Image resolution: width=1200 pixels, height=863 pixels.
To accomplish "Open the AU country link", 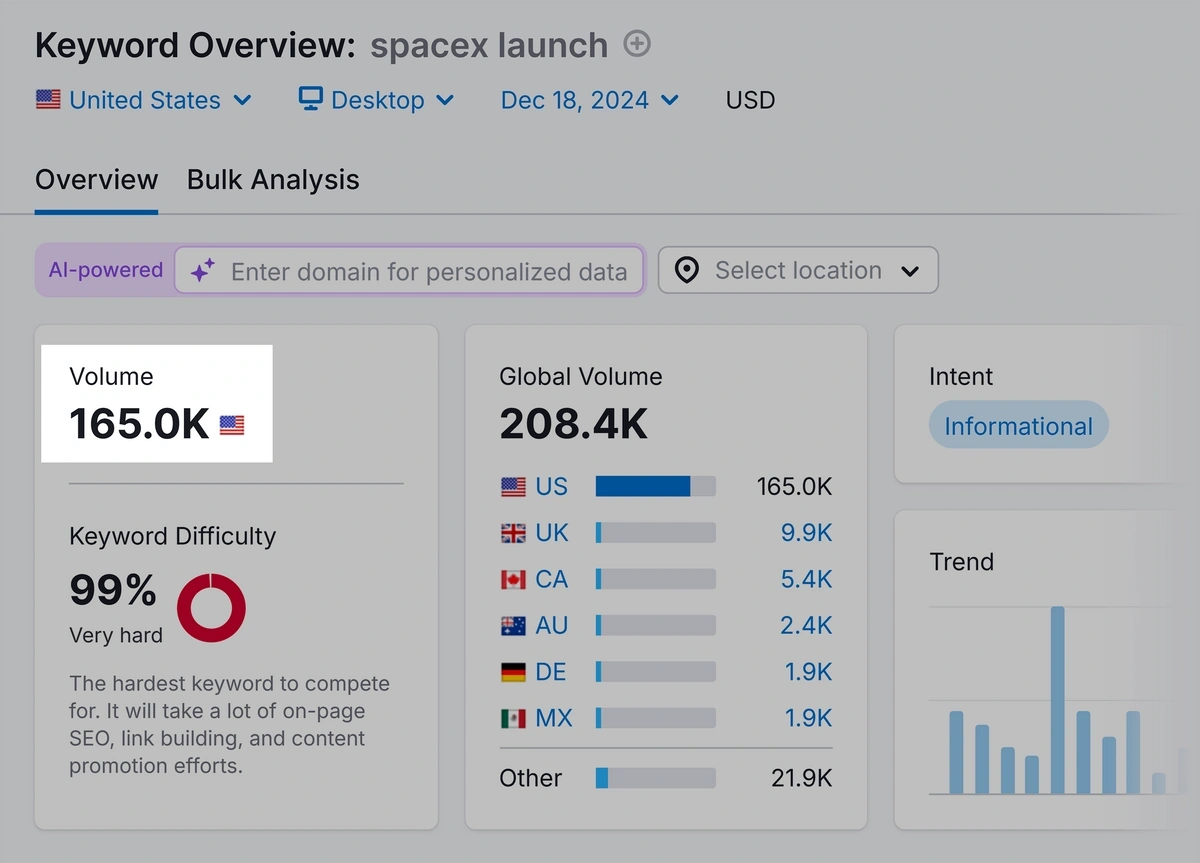I will pos(552,625).
